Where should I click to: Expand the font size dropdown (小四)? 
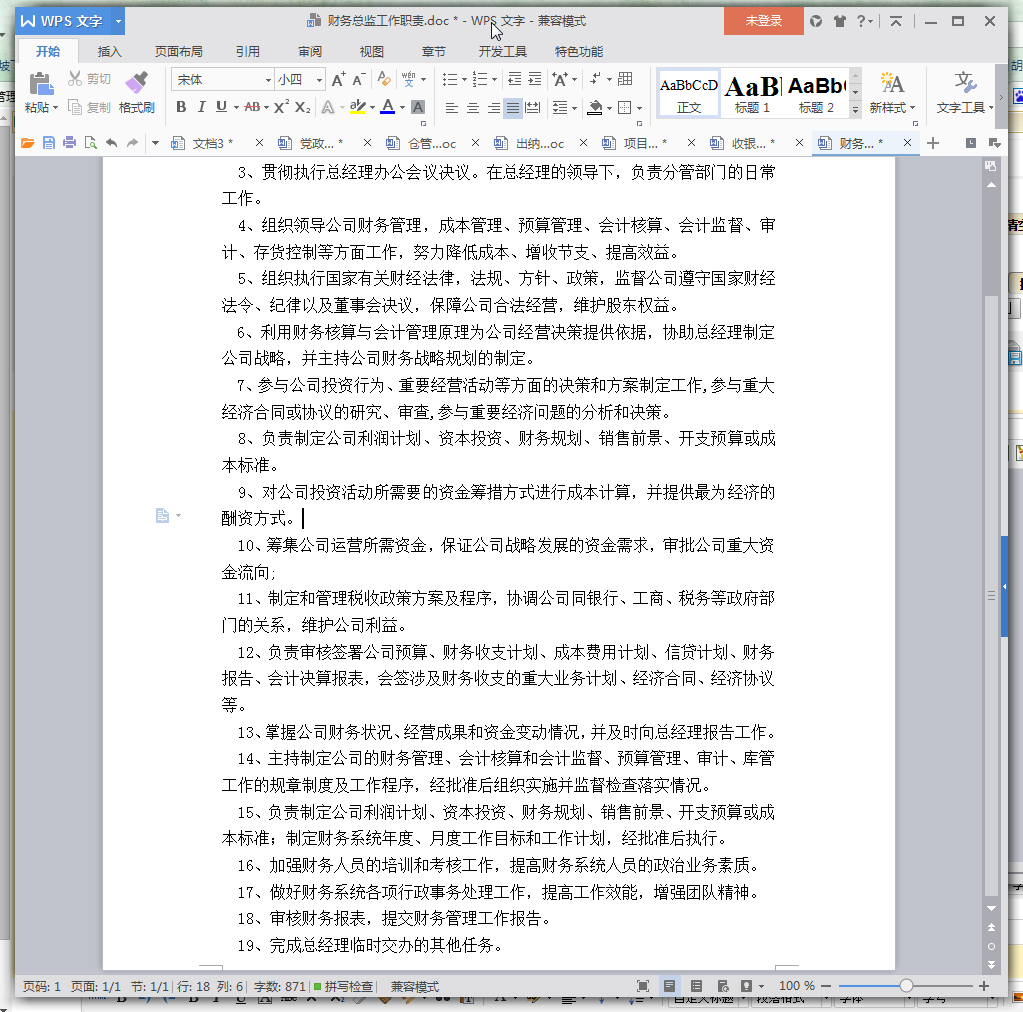pos(320,80)
